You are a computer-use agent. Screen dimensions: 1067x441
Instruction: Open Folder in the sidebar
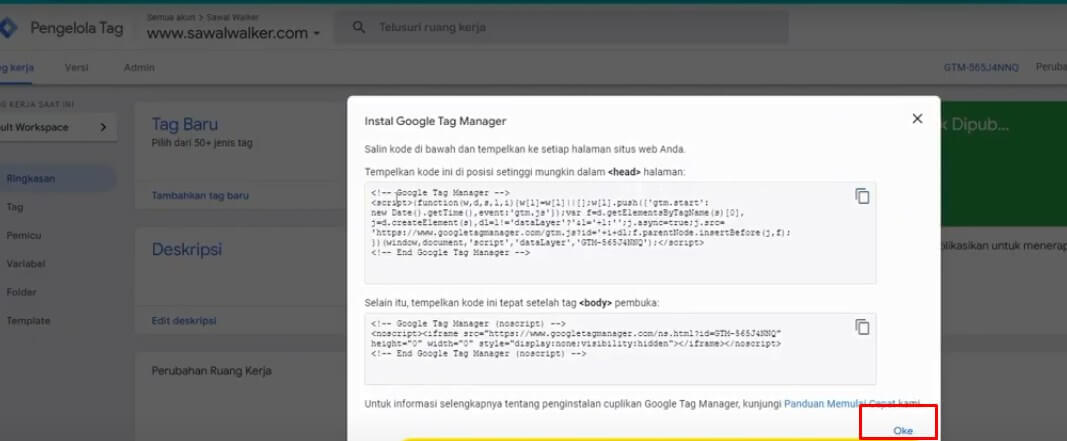[x=21, y=293]
